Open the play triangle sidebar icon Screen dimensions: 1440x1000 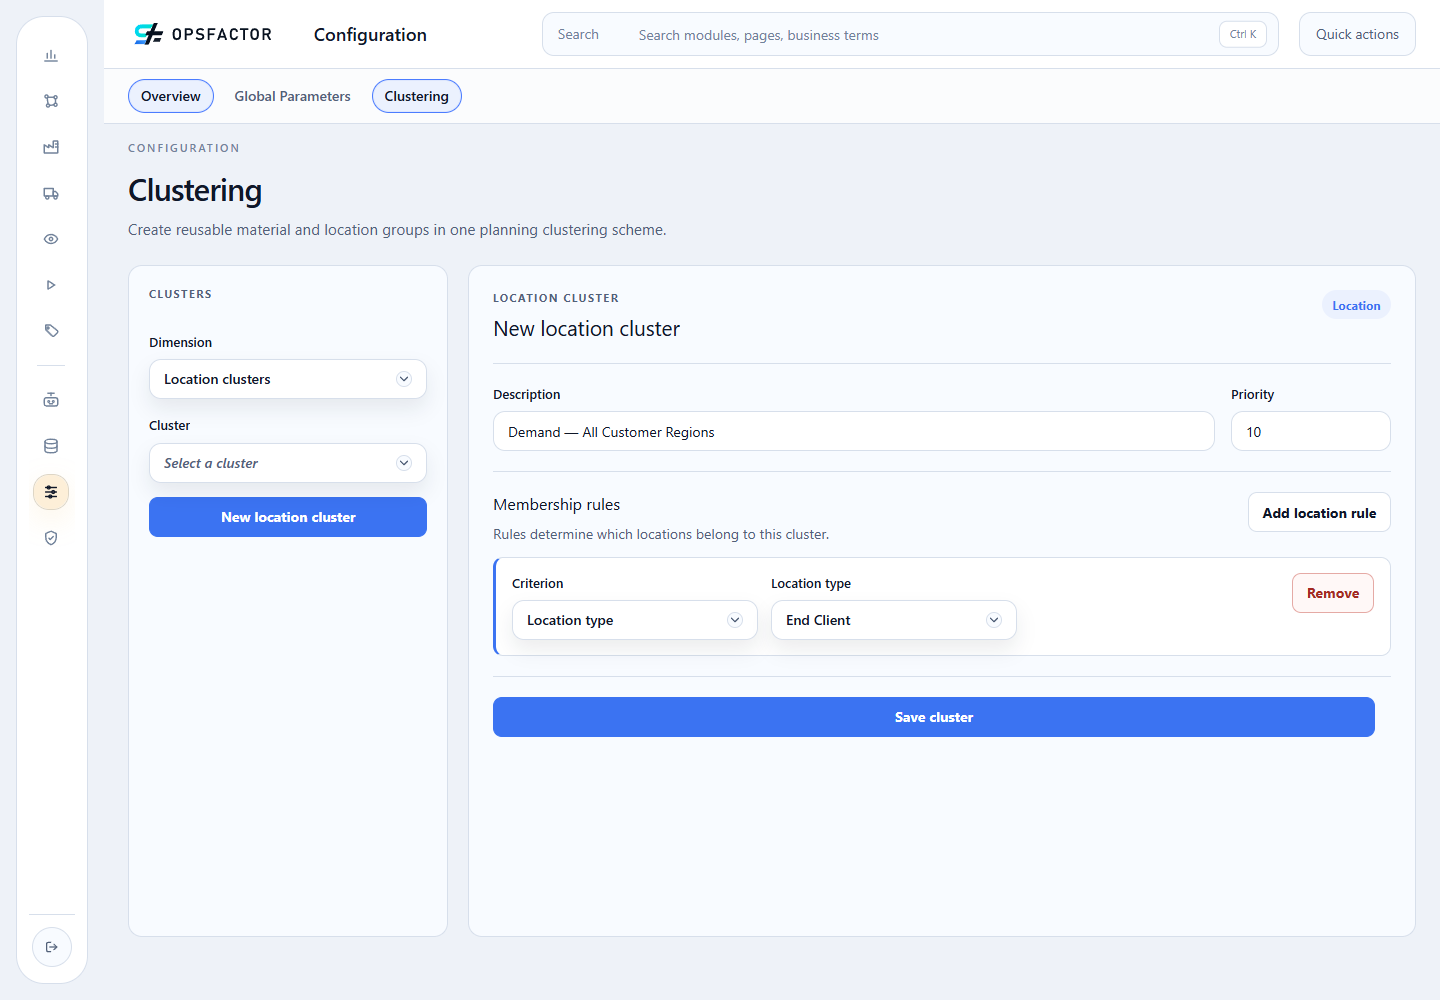[51, 285]
